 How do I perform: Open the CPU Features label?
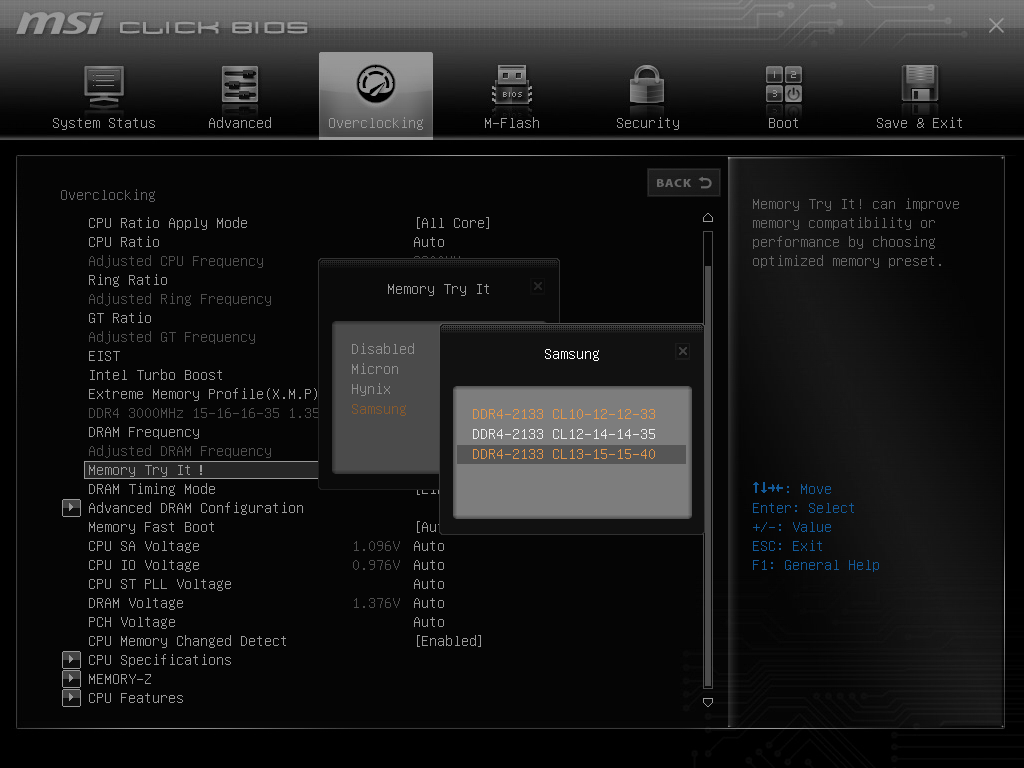136,697
